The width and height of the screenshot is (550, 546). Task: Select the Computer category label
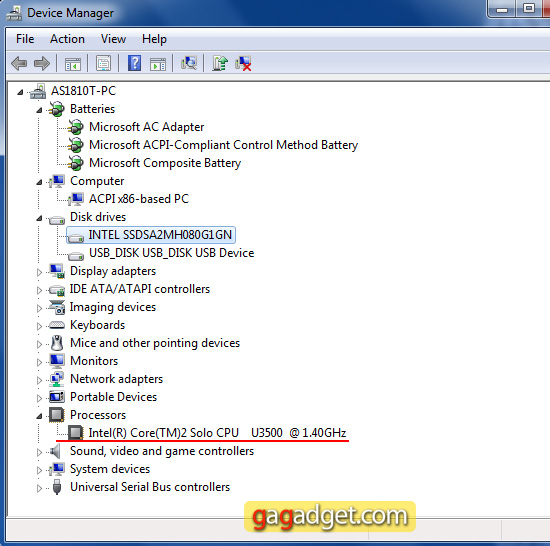(97, 181)
